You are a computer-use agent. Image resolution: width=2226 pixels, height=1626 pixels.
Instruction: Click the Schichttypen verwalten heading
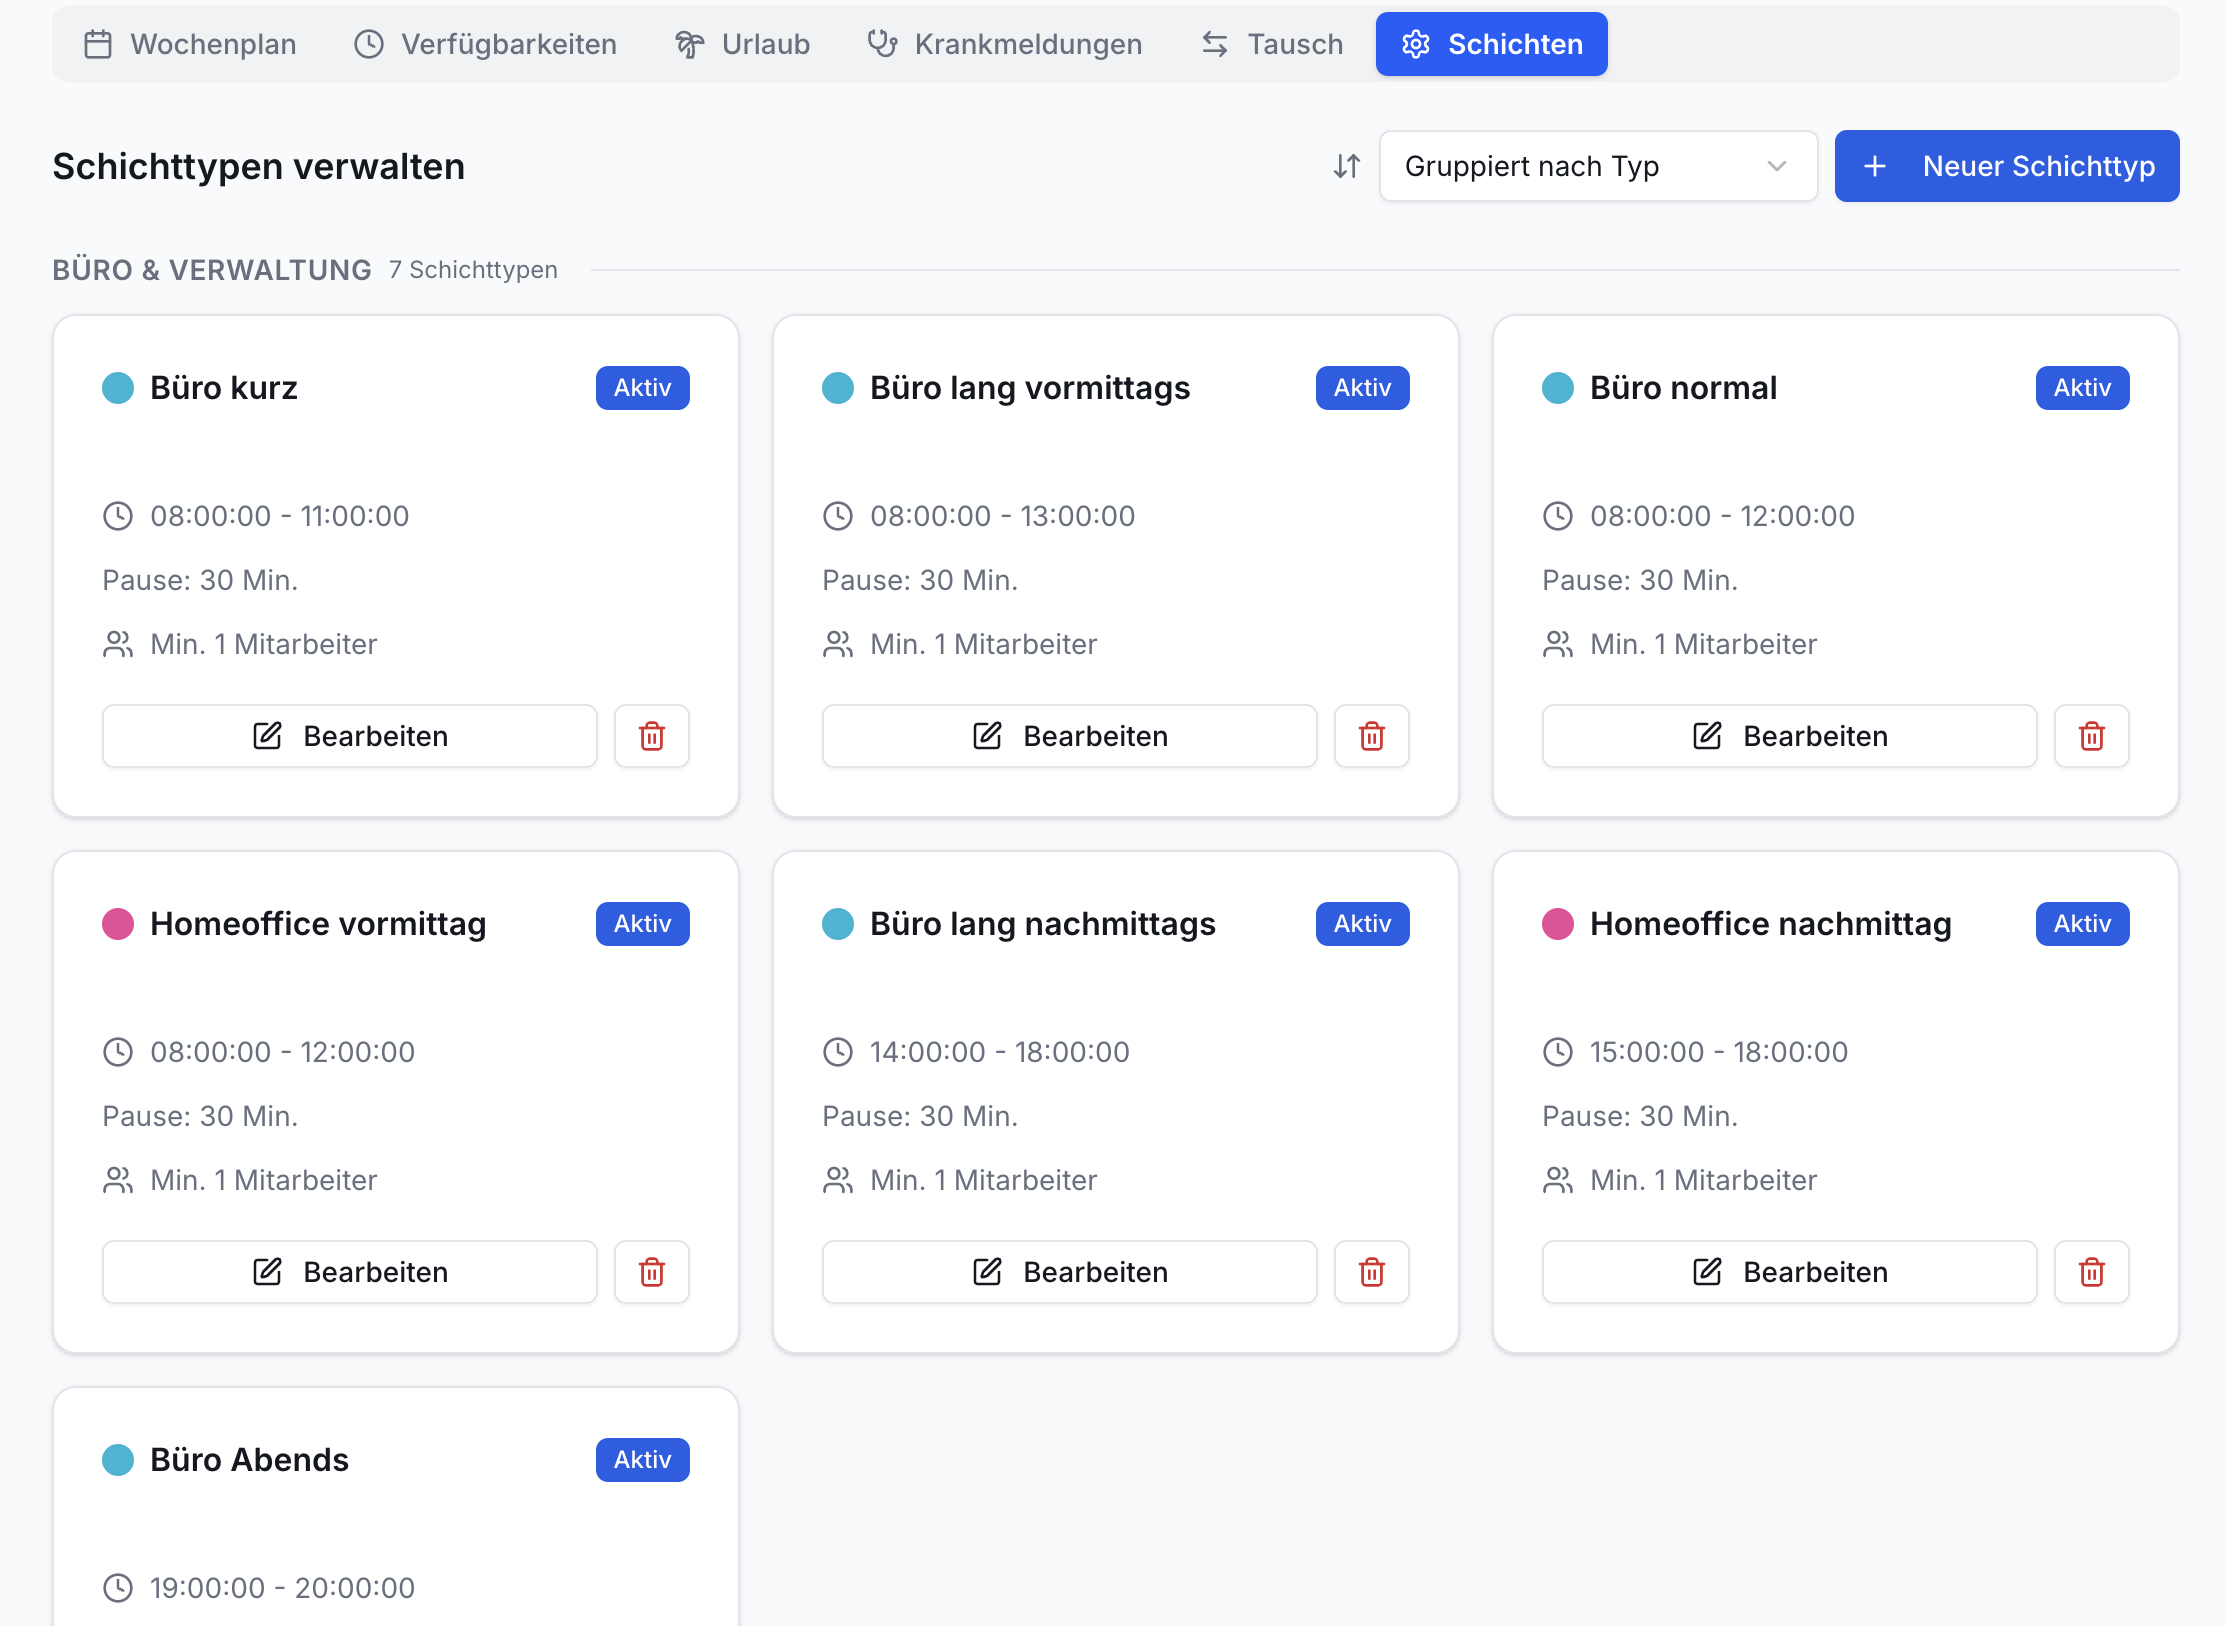pos(259,166)
